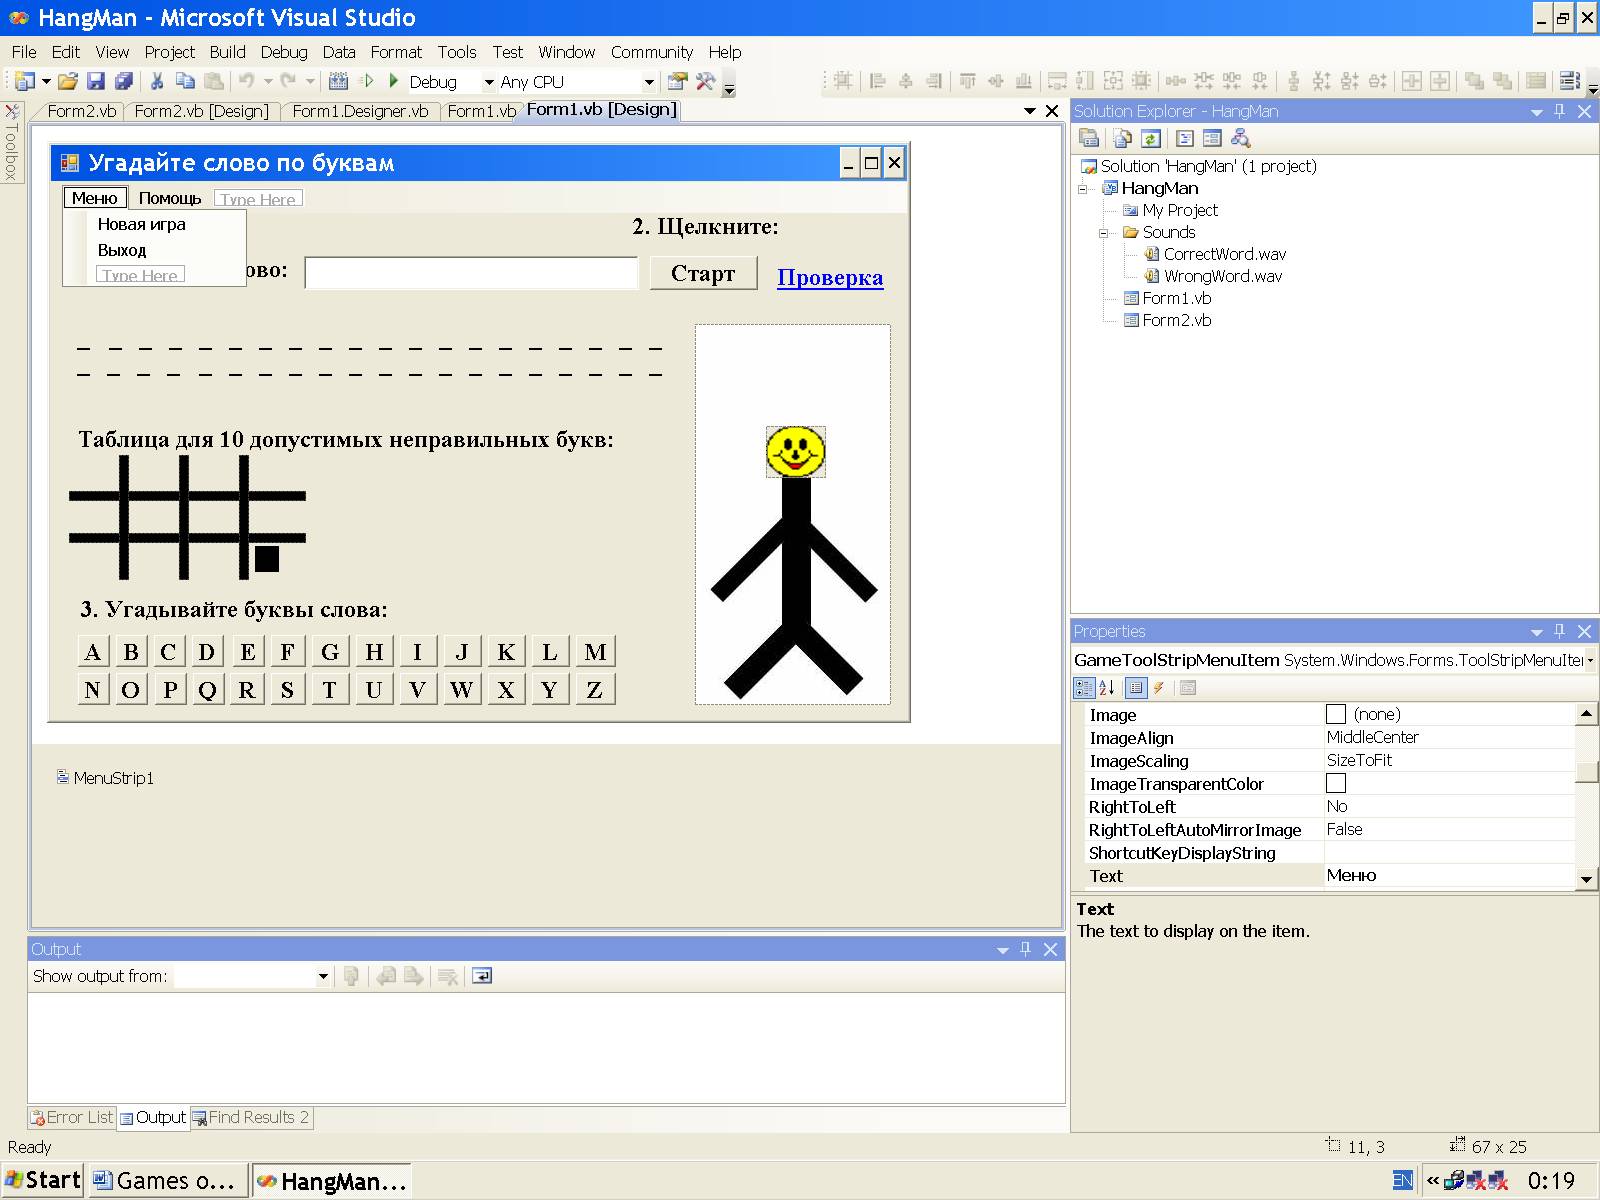This screenshot has width=1600, height=1200.
Task: Open the Debug configuration dropdown
Action: pos(489,82)
